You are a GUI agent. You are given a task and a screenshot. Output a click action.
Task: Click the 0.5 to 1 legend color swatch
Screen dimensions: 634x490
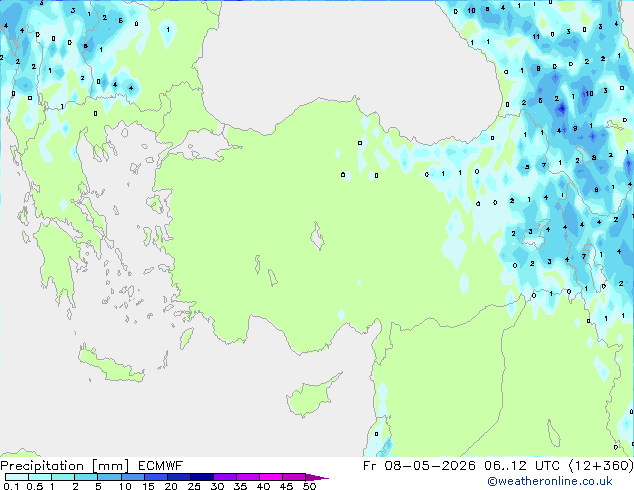(40, 477)
